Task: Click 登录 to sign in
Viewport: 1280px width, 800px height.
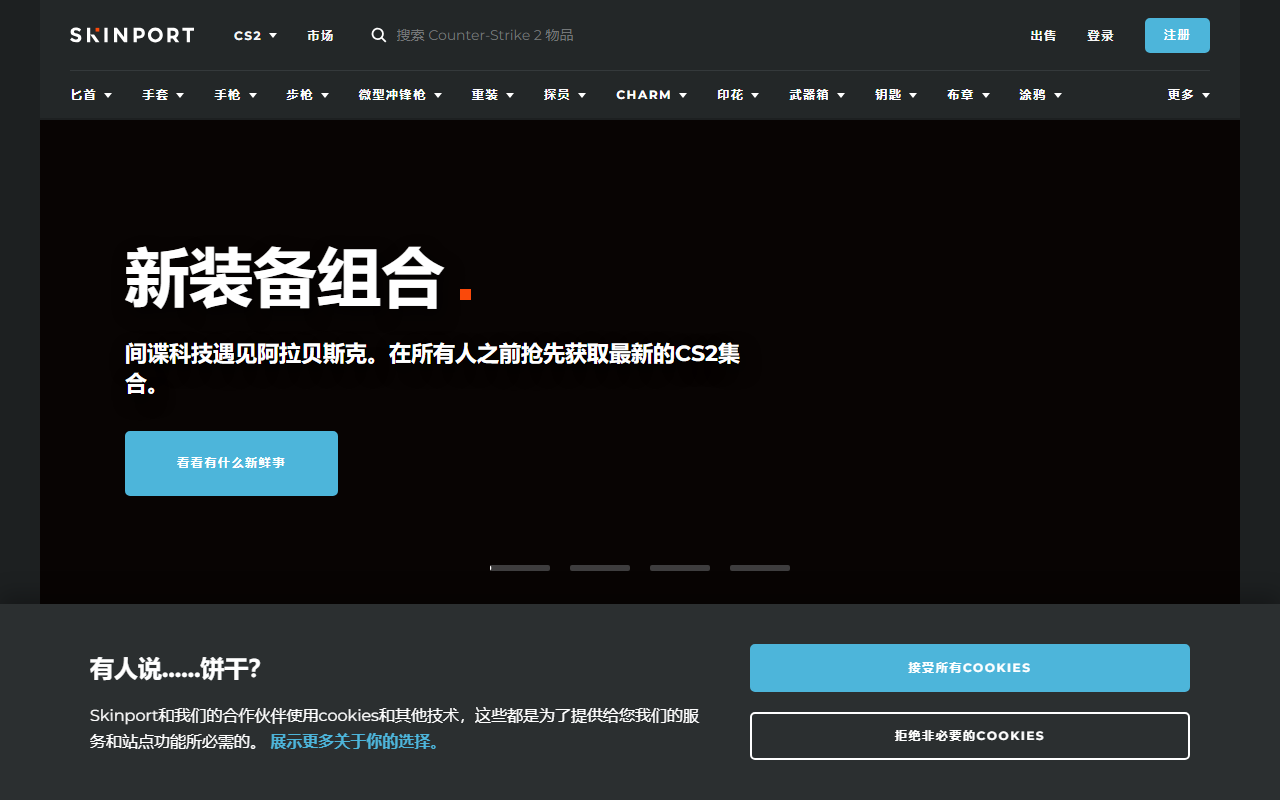Action: (x=1100, y=35)
